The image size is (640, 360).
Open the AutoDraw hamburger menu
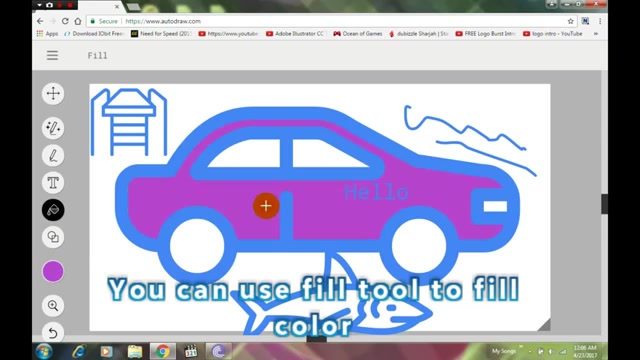point(52,56)
